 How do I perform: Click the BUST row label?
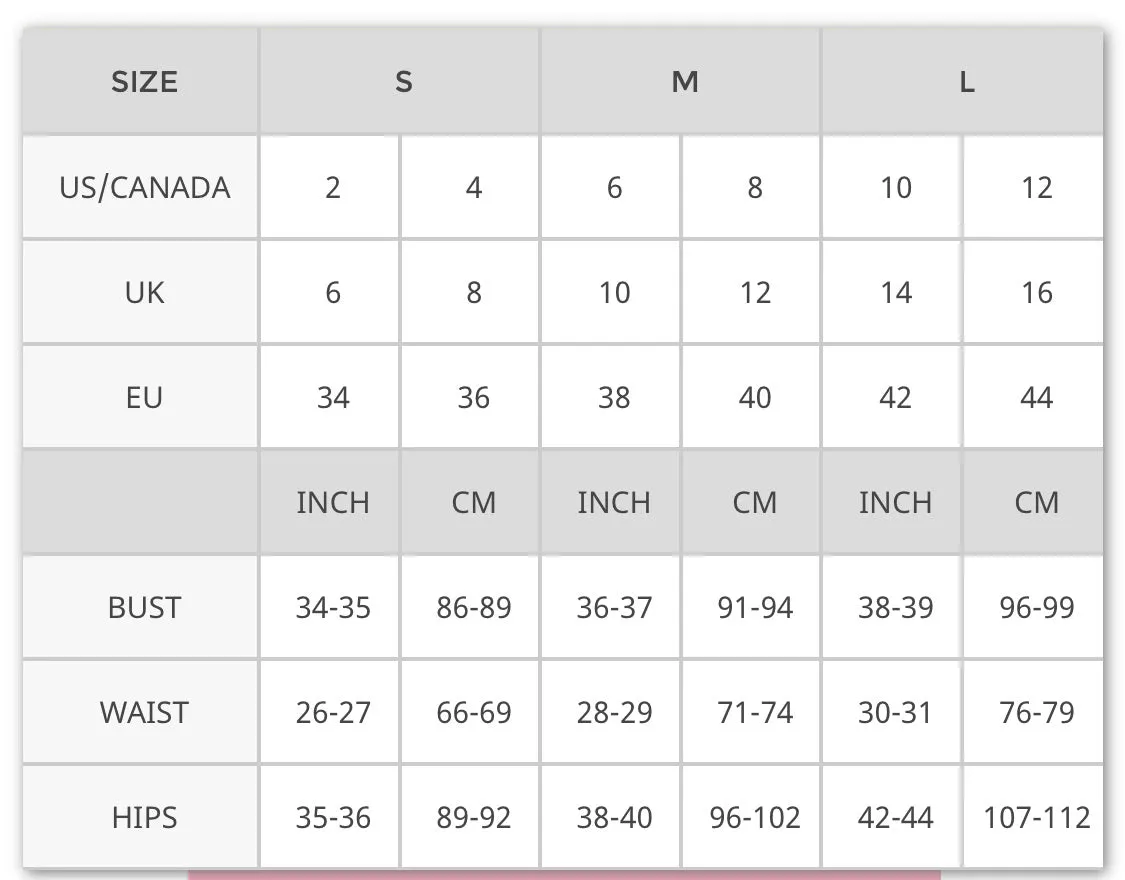click(x=141, y=607)
